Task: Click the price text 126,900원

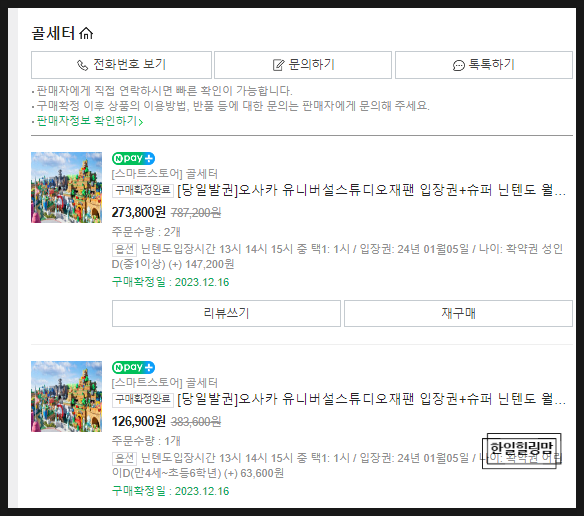Action: tap(139, 421)
